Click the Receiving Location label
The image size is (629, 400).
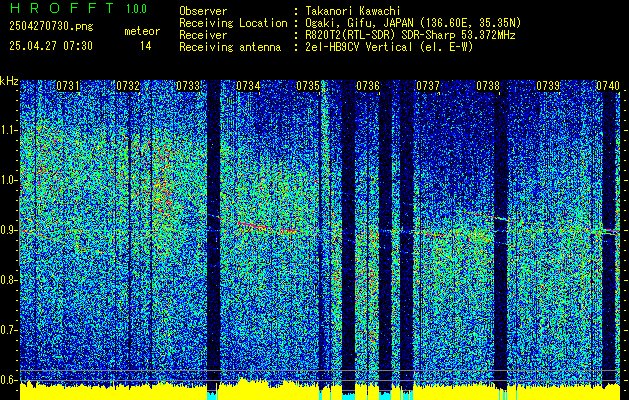[x=233, y=23]
